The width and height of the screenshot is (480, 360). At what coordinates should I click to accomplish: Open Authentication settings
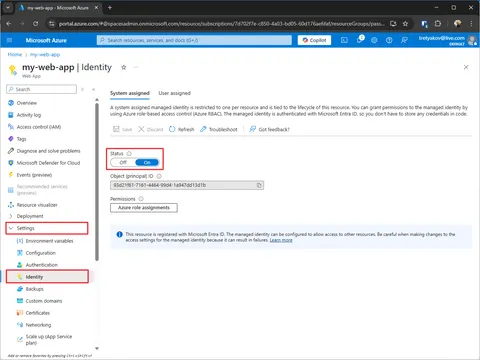tap(42, 265)
